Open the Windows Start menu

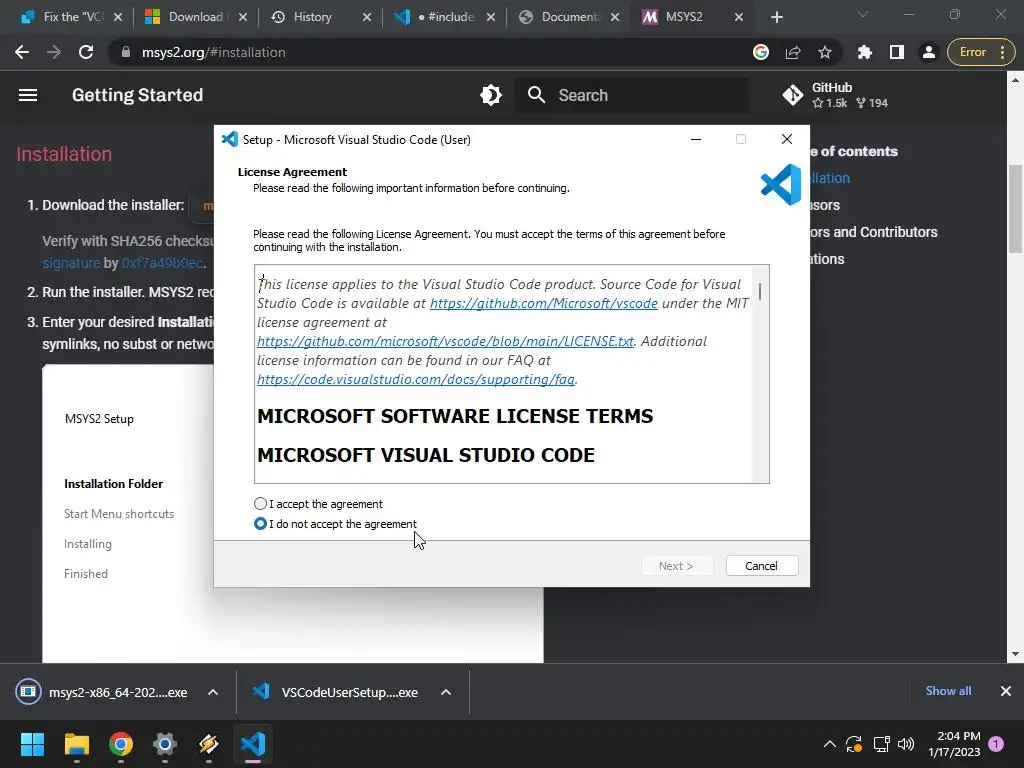(x=32, y=744)
